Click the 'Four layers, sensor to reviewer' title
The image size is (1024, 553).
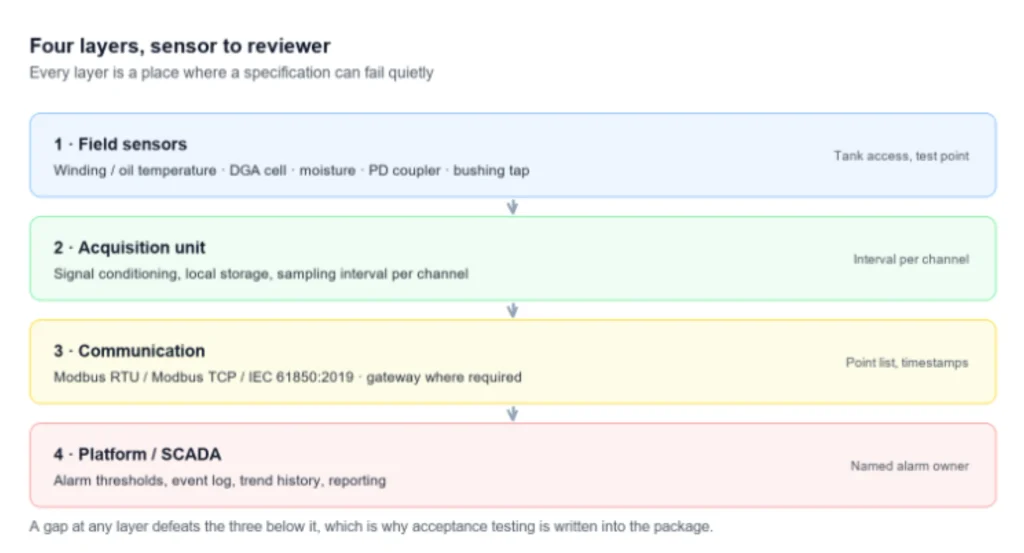tap(180, 46)
